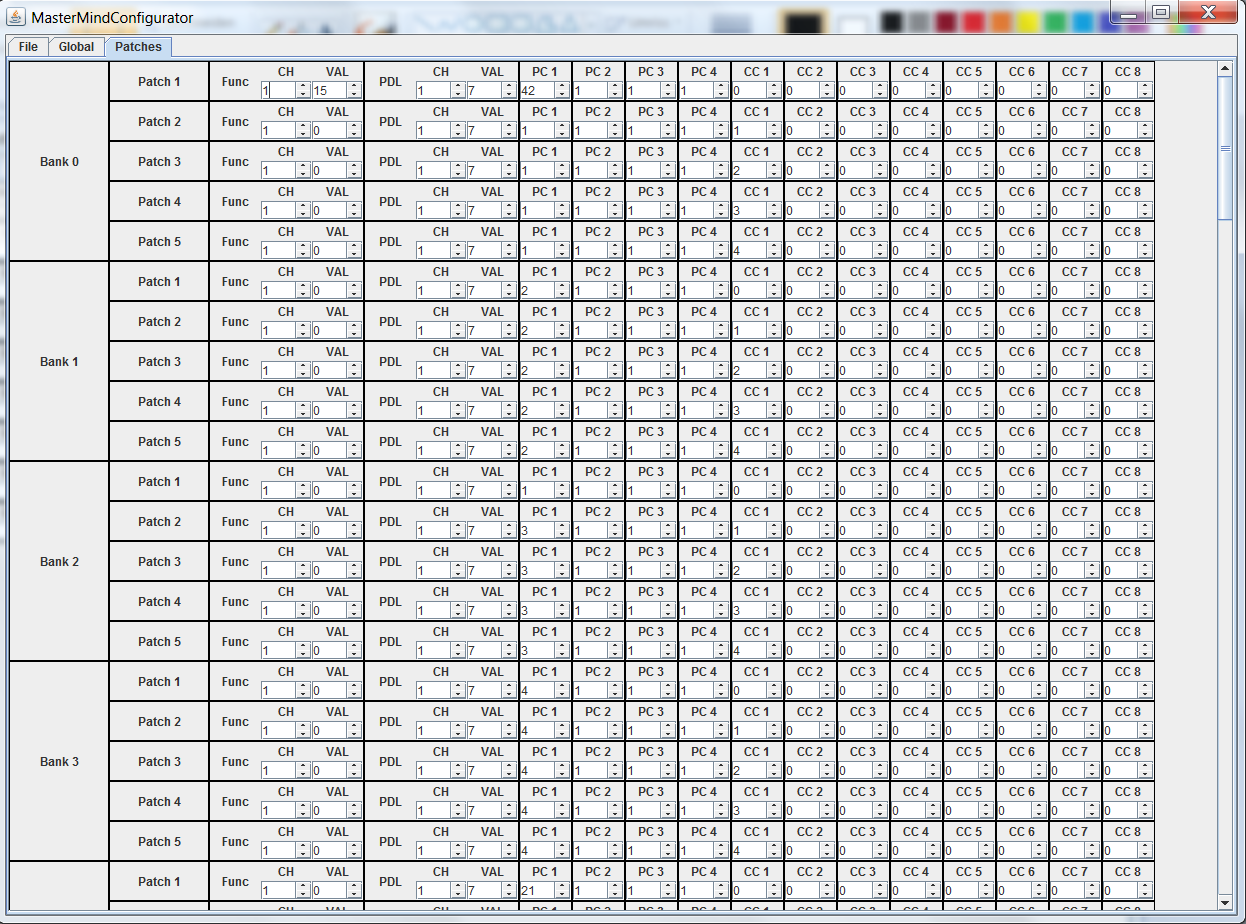The image size is (1246, 924).
Task: Click Bank 1 Patch 2 CC 4 field
Action: pyautogui.click(x=910, y=330)
